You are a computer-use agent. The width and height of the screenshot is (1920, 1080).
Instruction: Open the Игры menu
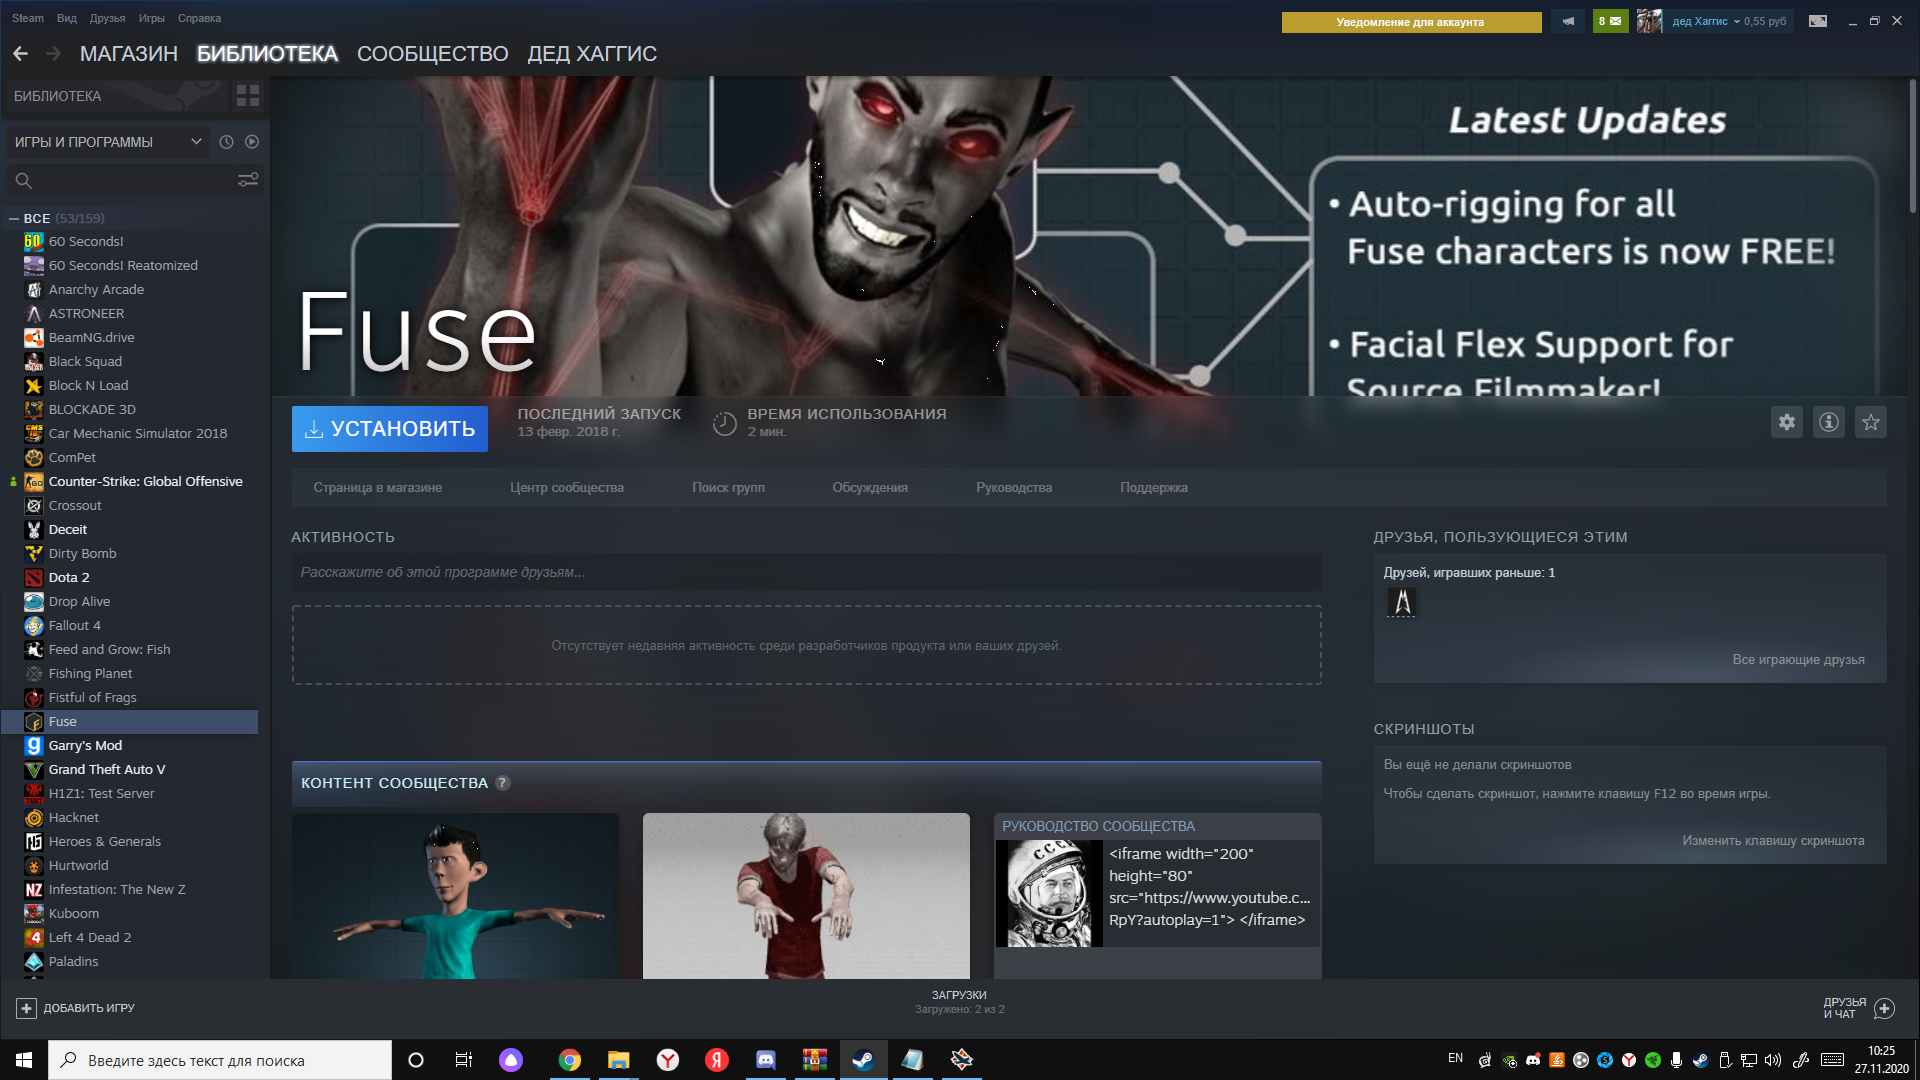(x=152, y=18)
